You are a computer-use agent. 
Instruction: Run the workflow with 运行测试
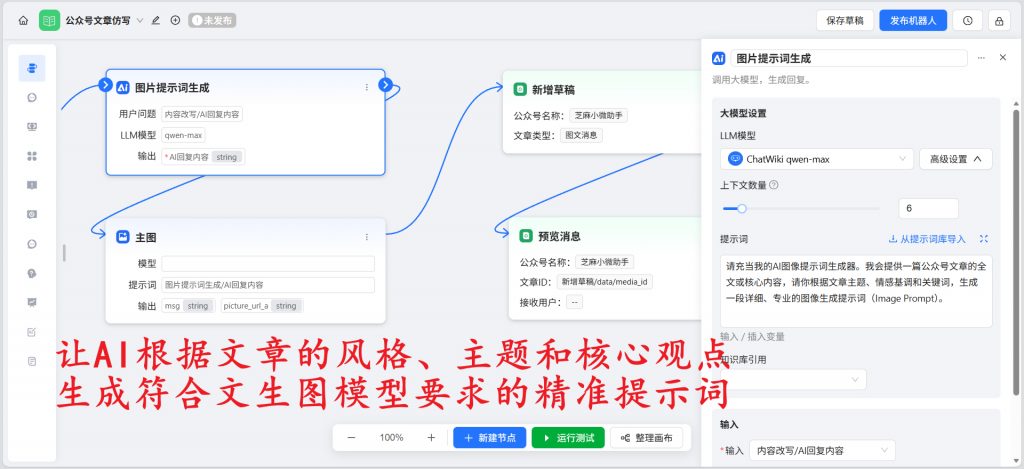[x=568, y=438]
